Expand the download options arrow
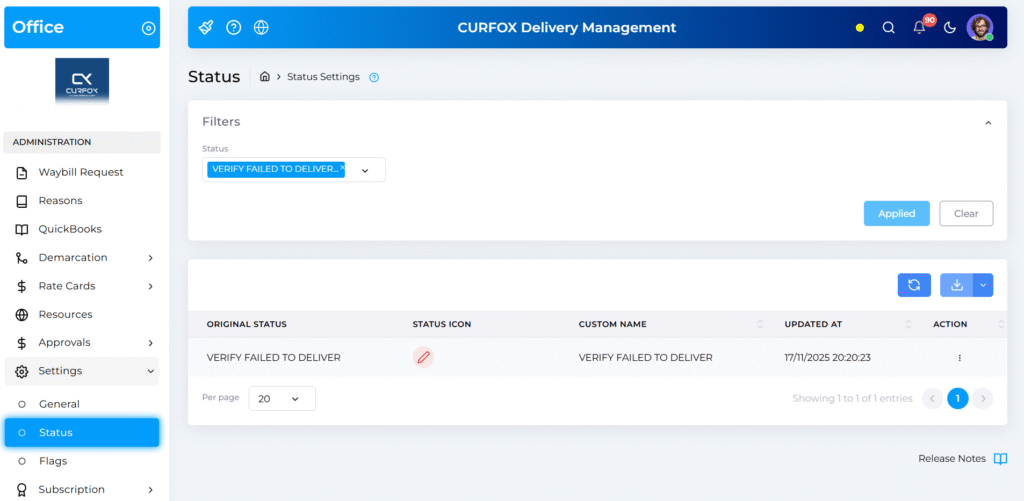The width and height of the screenshot is (1024, 501). point(983,285)
